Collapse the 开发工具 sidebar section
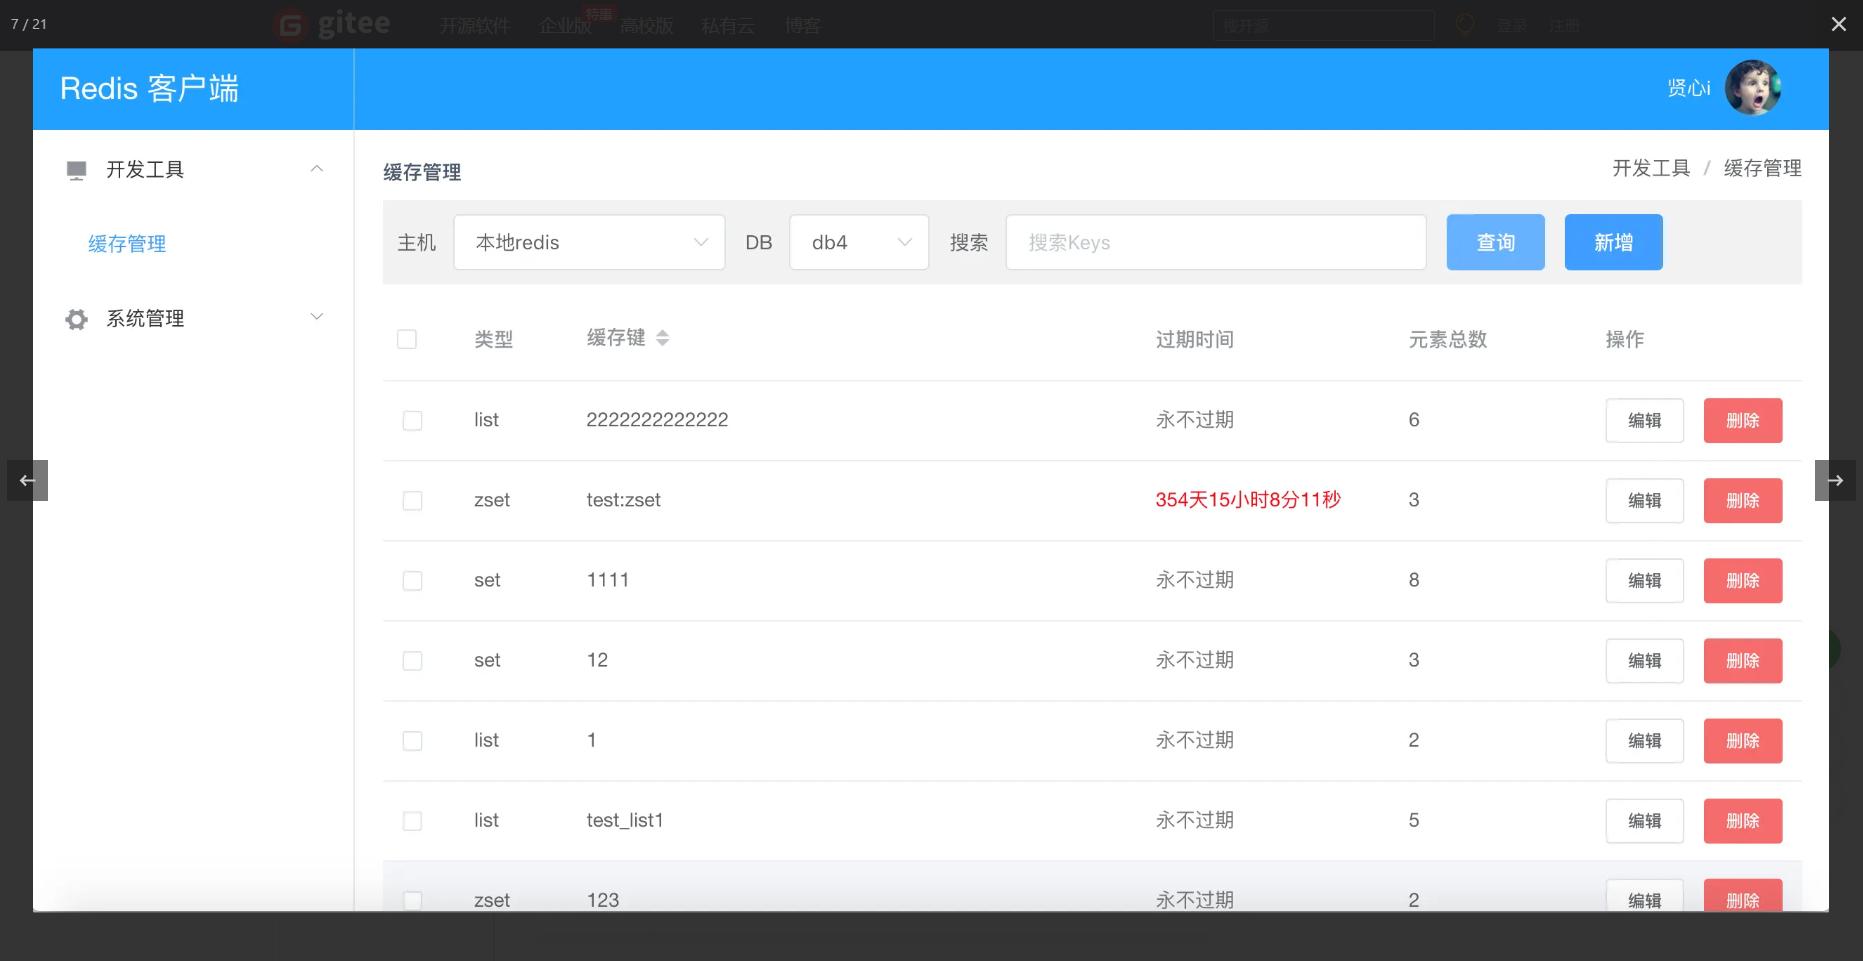 click(x=317, y=168)
